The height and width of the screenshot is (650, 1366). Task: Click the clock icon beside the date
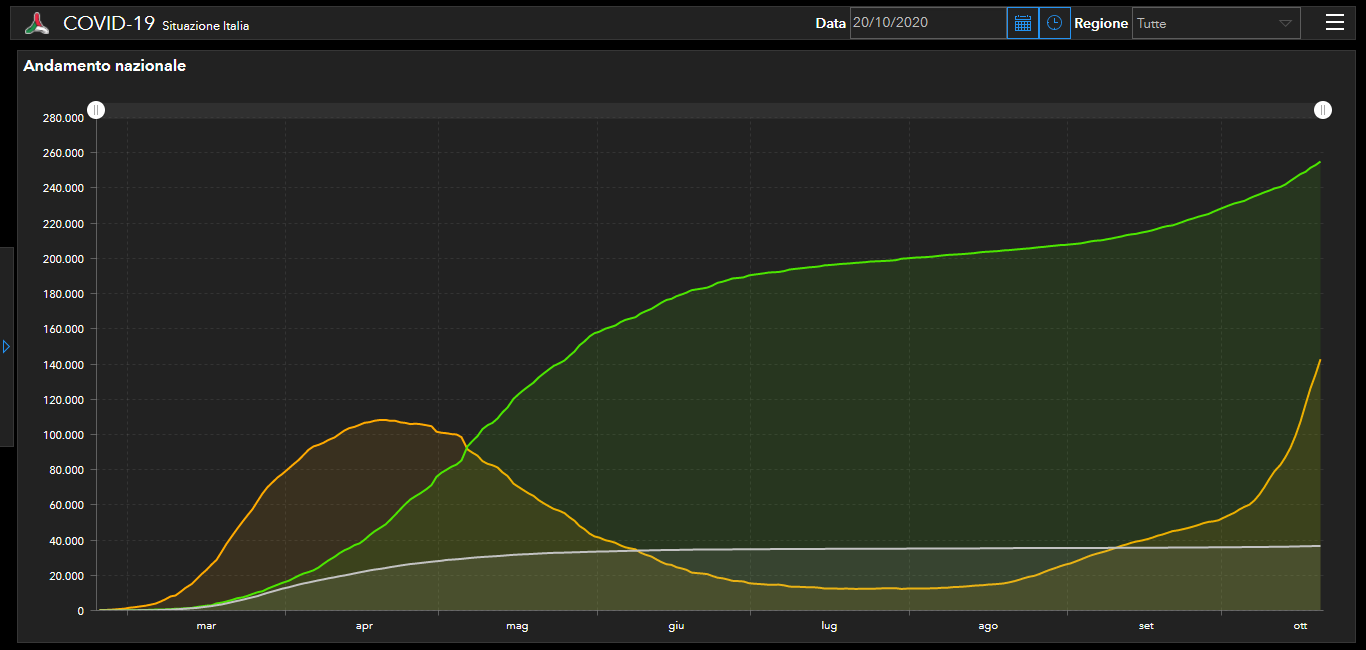click(1054, 23)
